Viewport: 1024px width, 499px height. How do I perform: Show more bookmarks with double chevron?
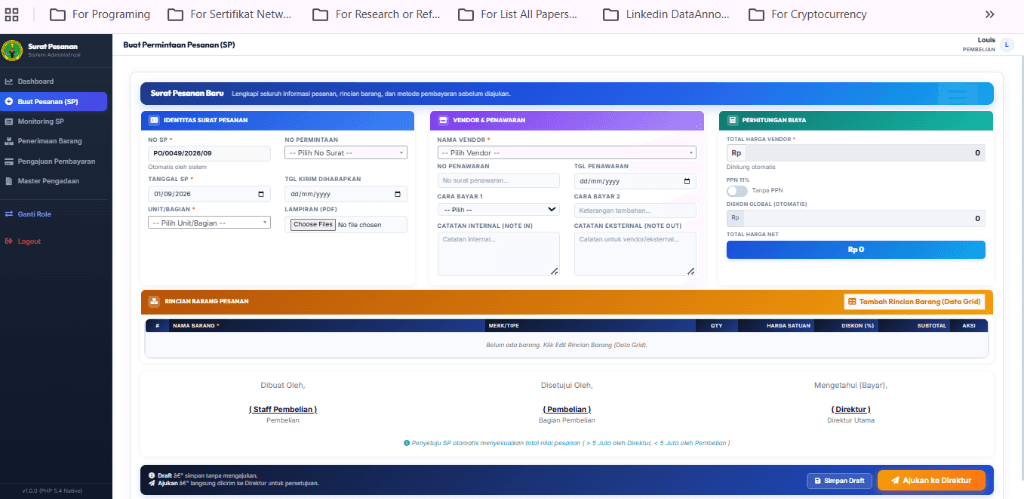pyautogui.click(x=989, y=14)
